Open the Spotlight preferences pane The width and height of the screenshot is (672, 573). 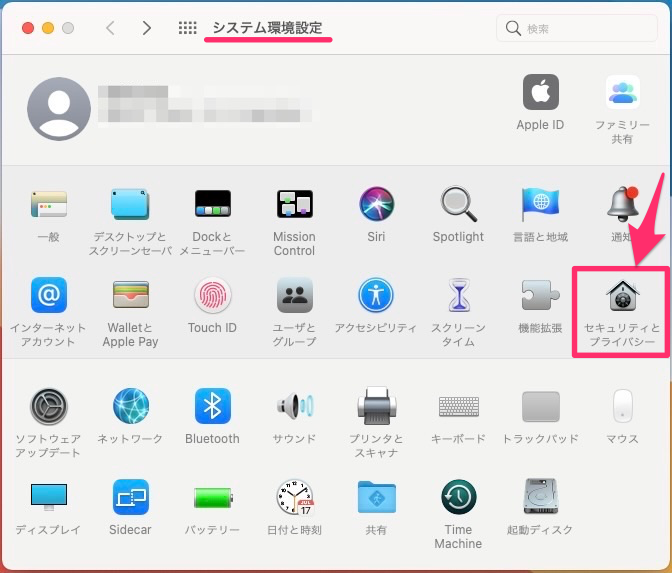458,205
